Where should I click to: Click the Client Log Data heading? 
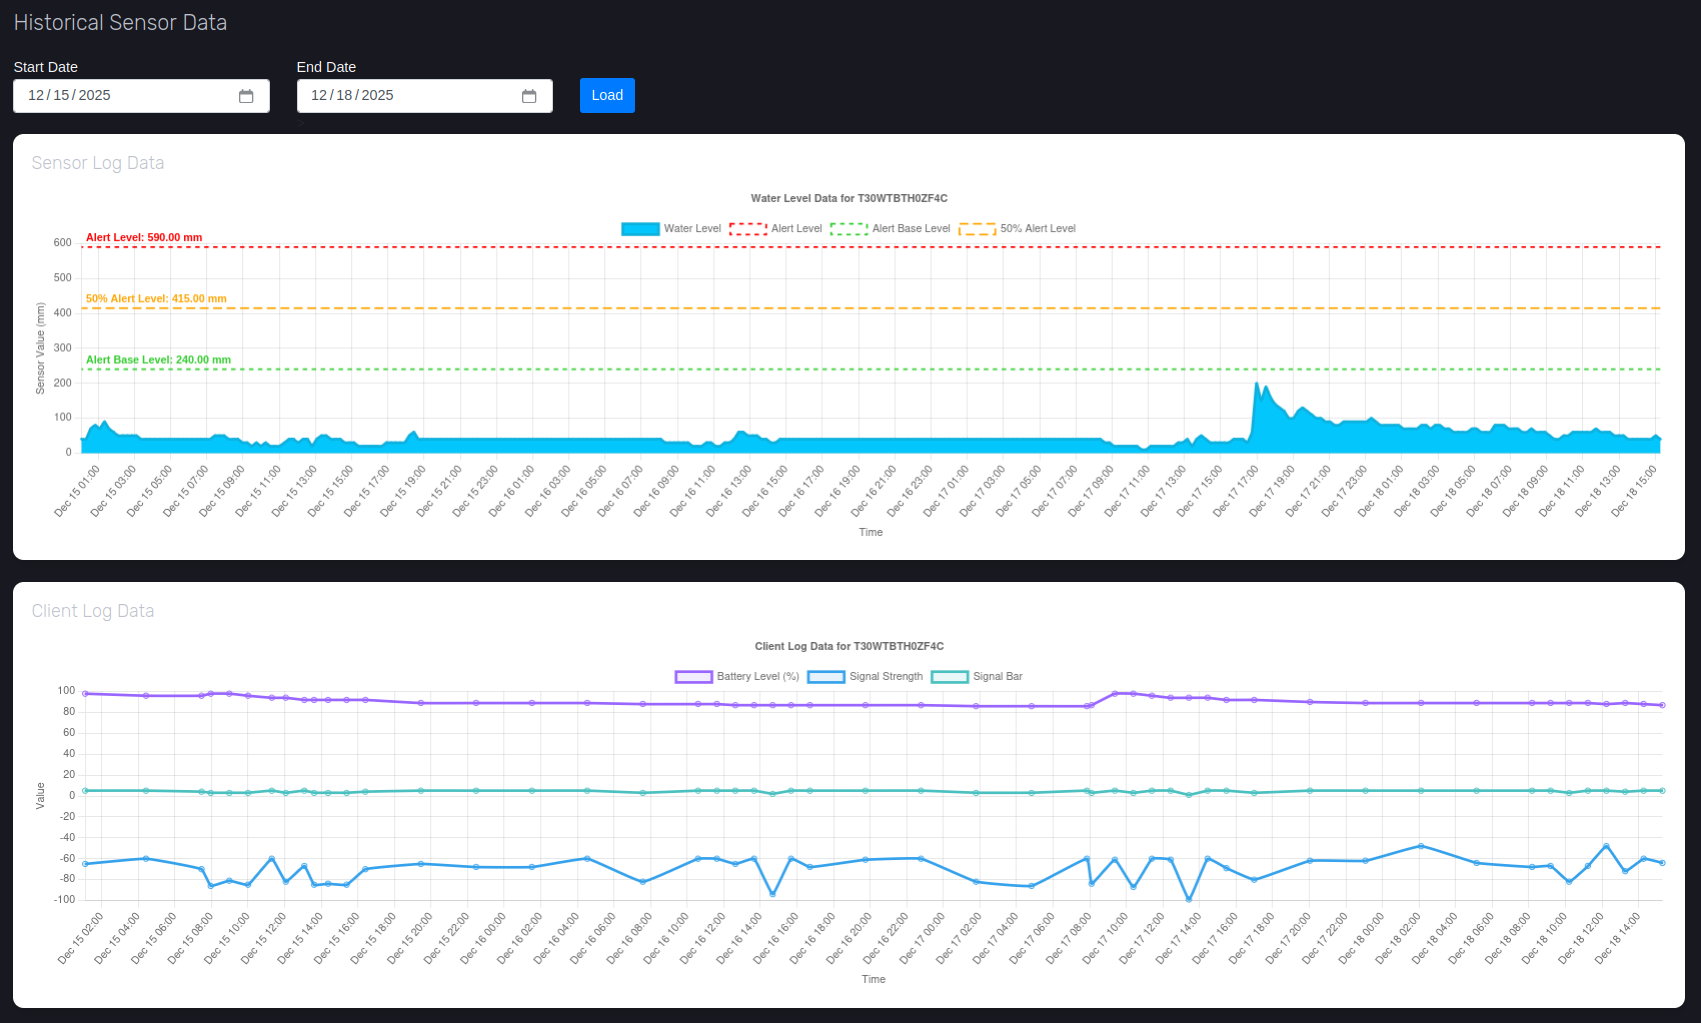(93, 611)
